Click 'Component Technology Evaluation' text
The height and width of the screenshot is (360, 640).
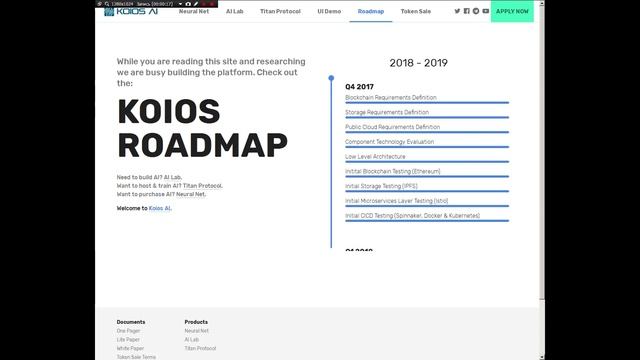click(389, 142)
